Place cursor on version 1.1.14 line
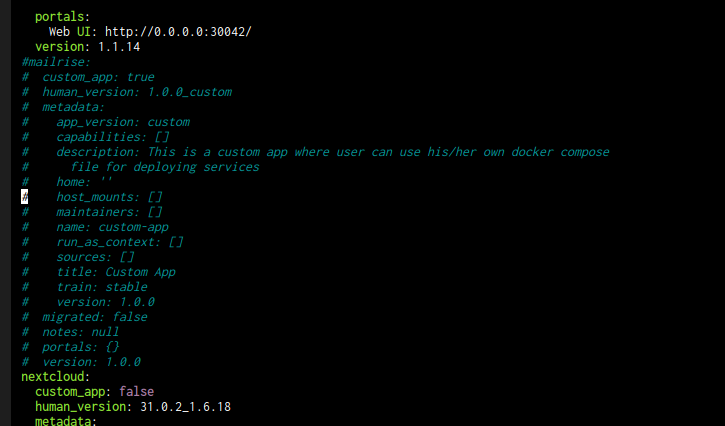 pos(87,47)
